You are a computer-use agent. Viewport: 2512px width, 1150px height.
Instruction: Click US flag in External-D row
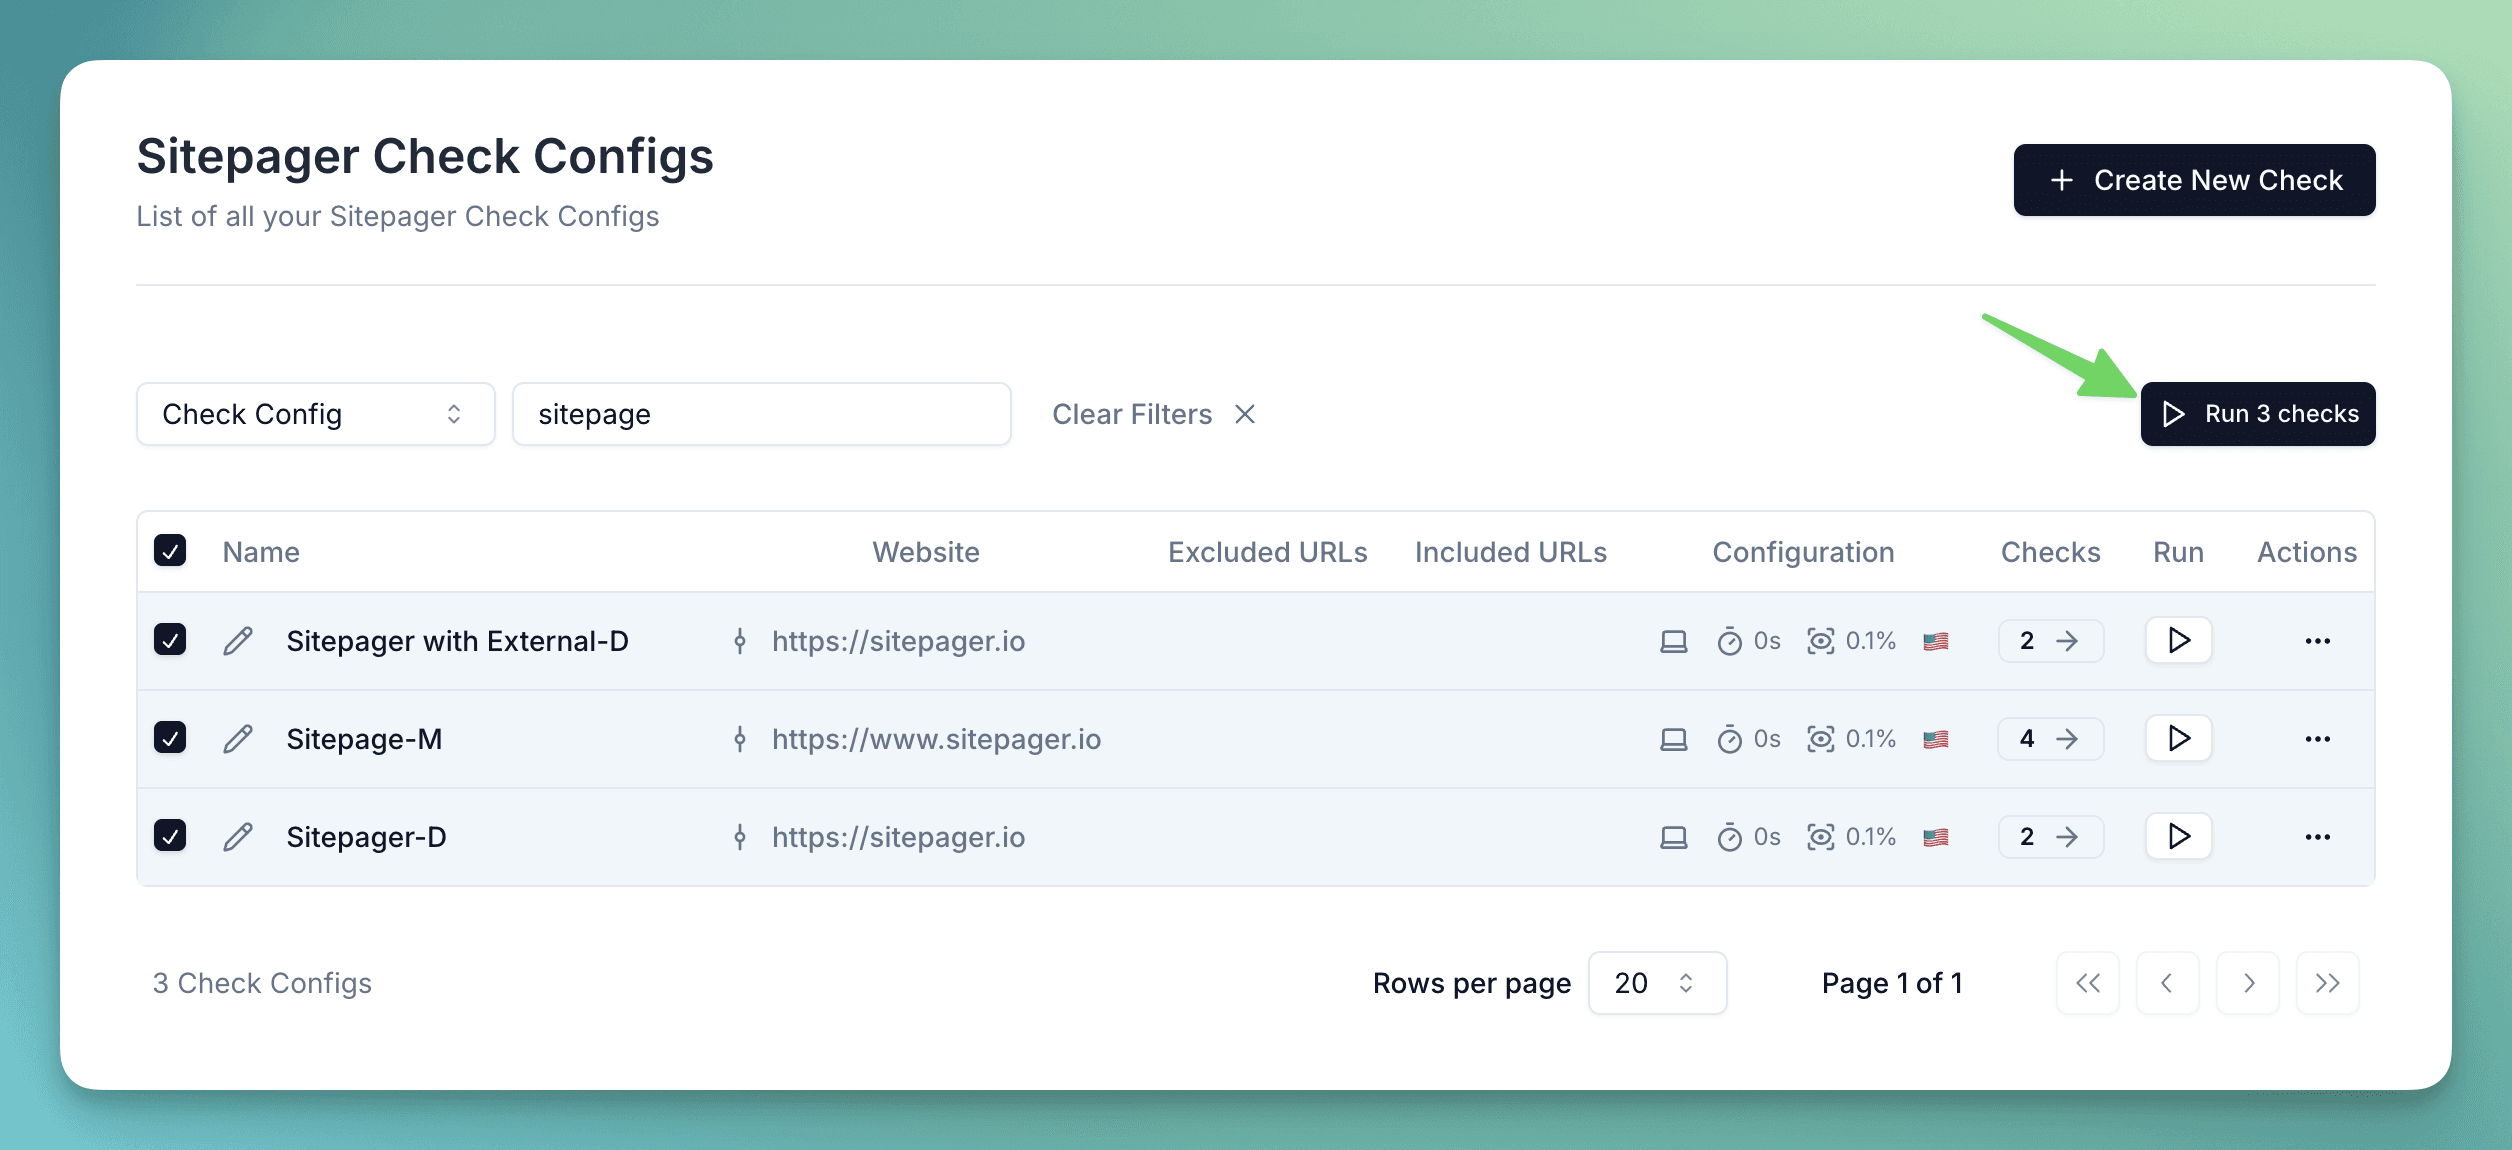1936,641
